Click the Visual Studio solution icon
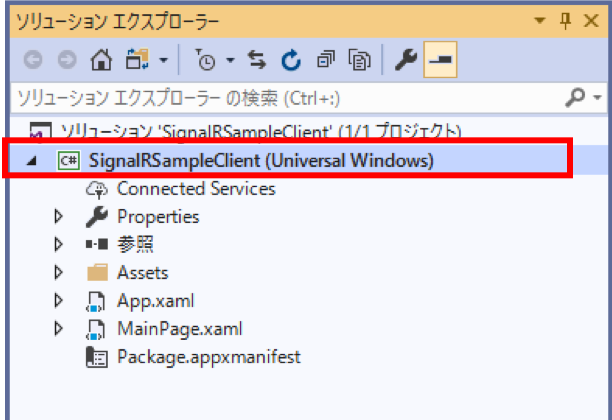Viewport: 612px width, 420px height. 41,130
